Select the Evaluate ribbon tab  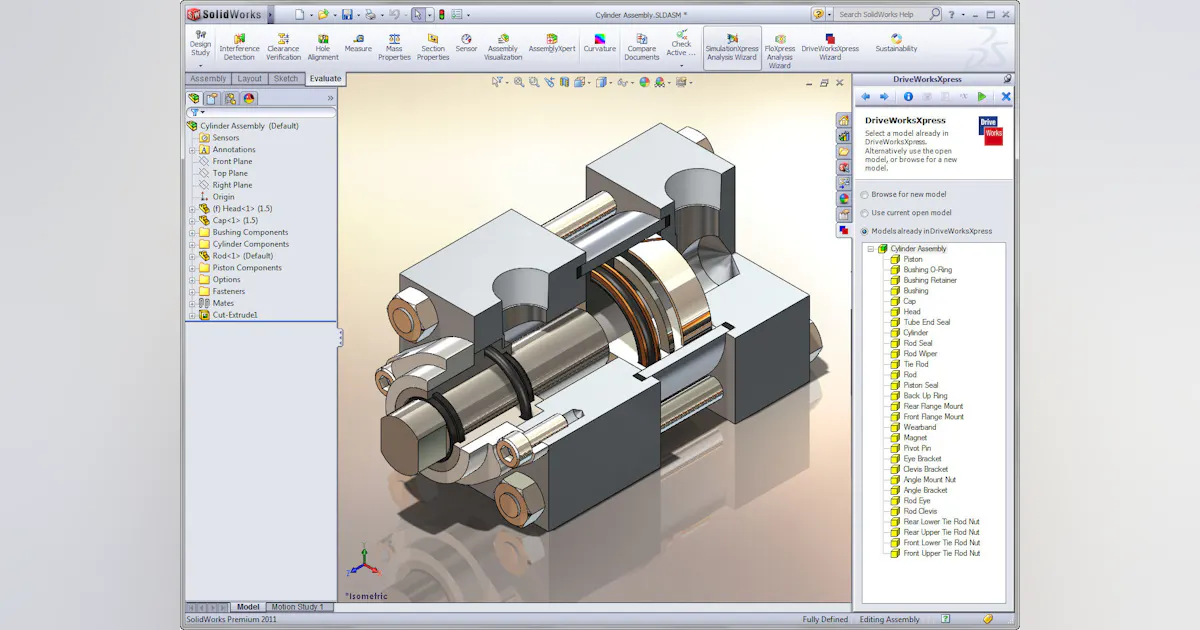325,78
